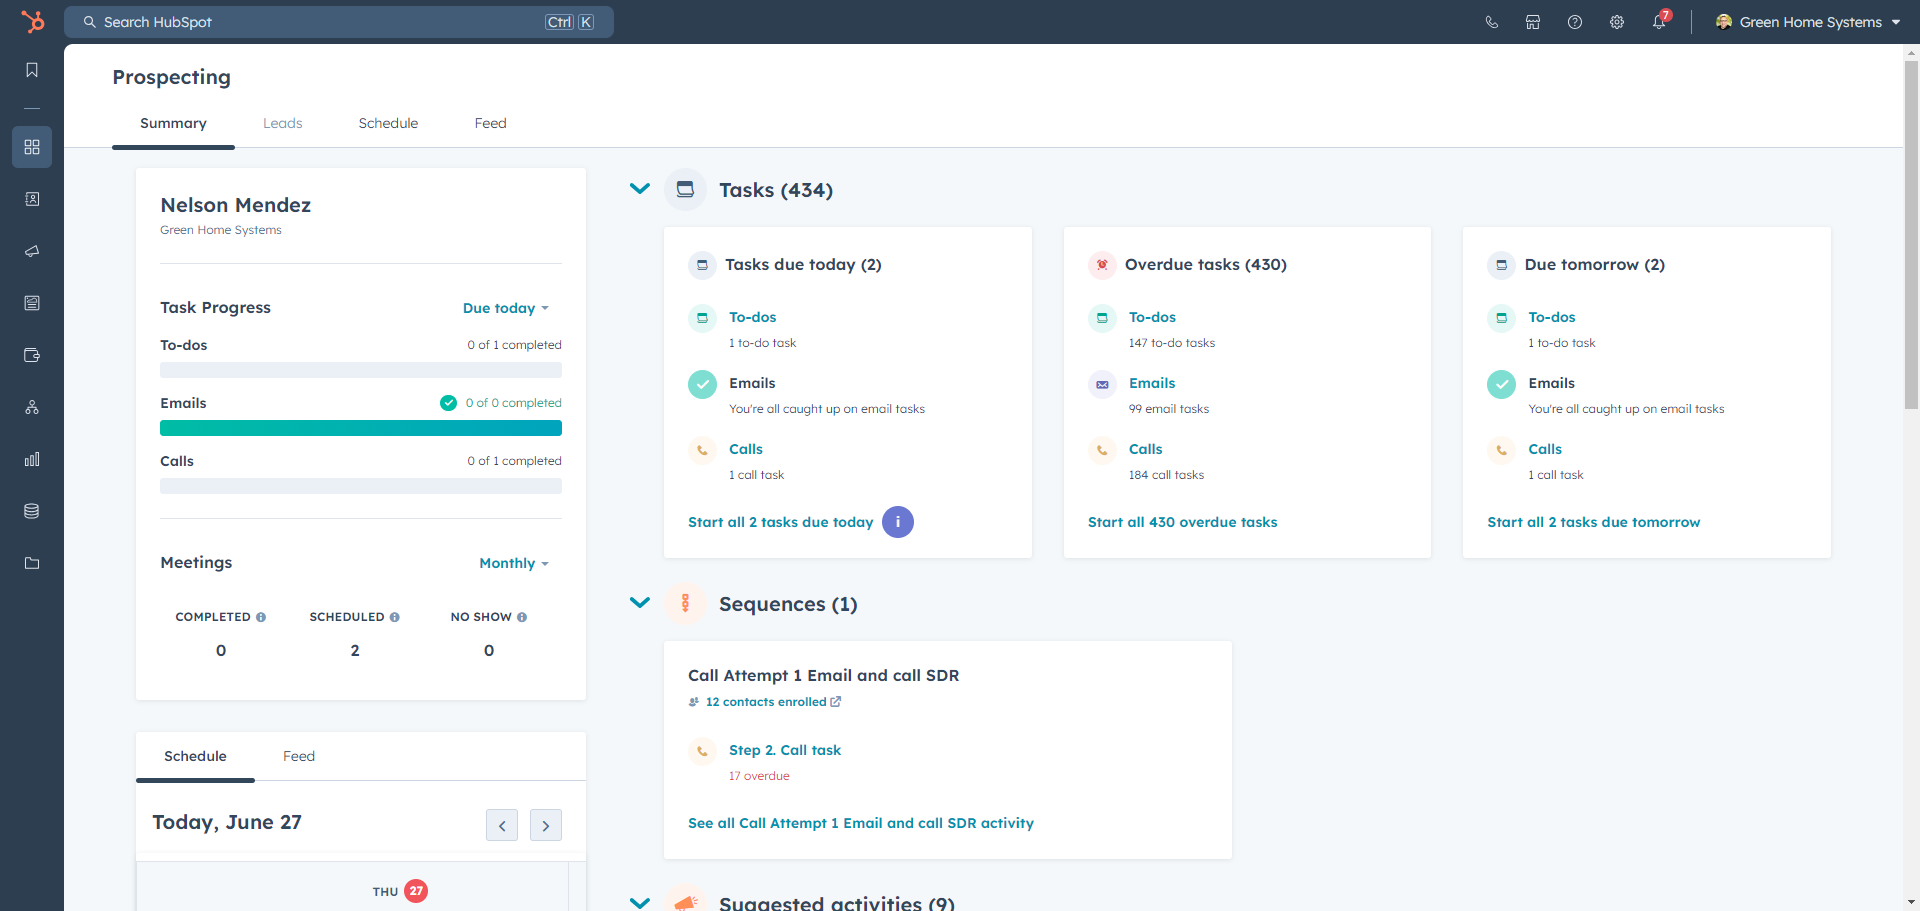
Task: Click the info icon next to NO SHOW
Action: coord(522,617)
